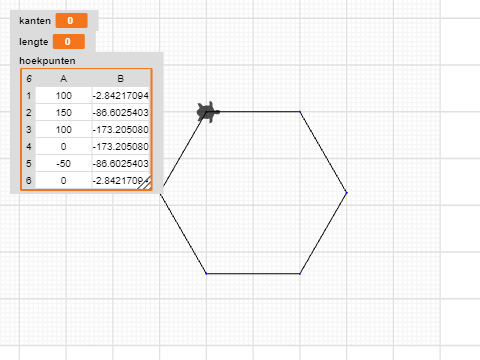Click the resize handle of hoekpunten table

145,183
